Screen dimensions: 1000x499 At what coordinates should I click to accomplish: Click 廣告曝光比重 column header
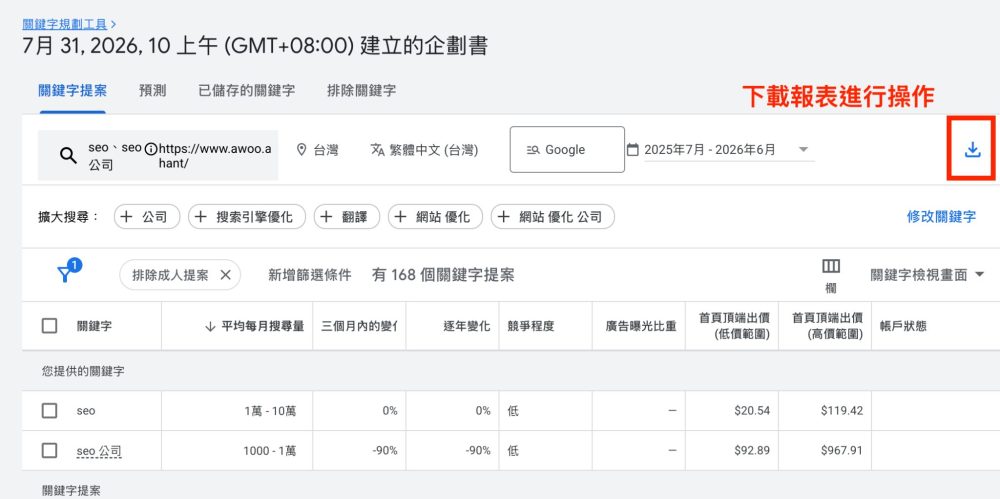point(641,326)
